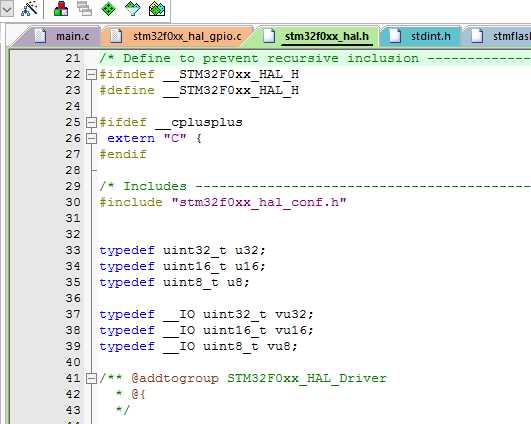Click "@addtogroup" on line 41

[175, 378]
